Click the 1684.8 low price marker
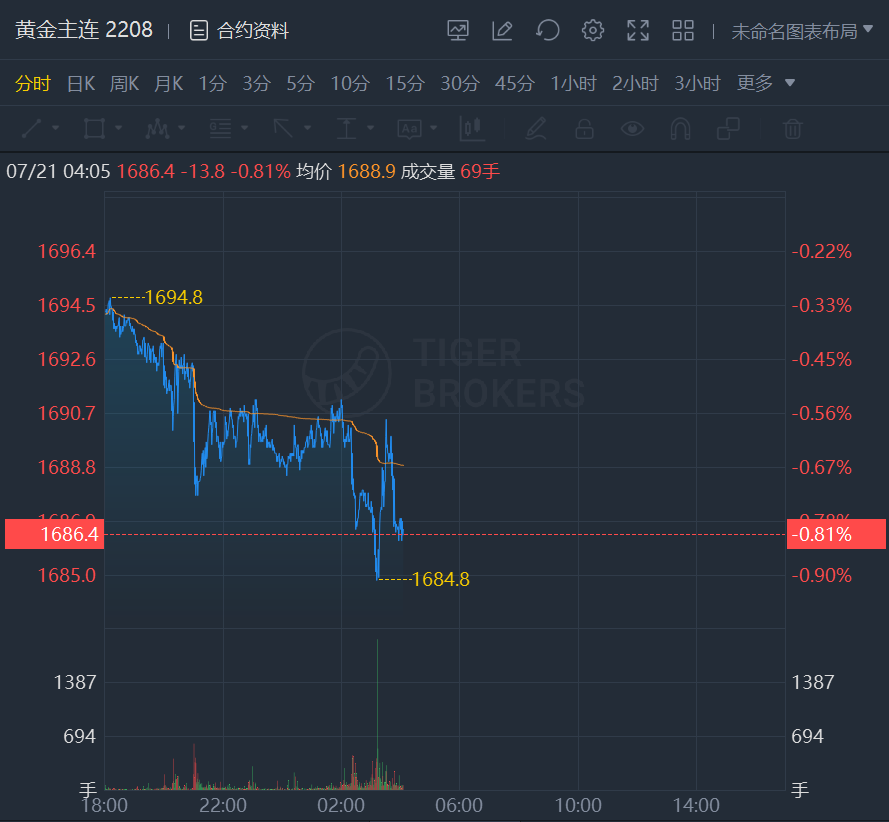 (x=441, y=579)
